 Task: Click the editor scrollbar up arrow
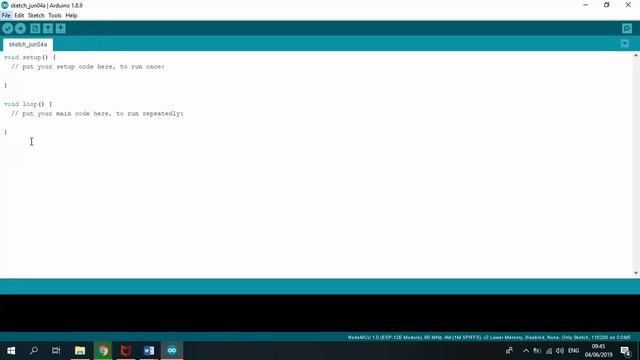pos(636,56)
